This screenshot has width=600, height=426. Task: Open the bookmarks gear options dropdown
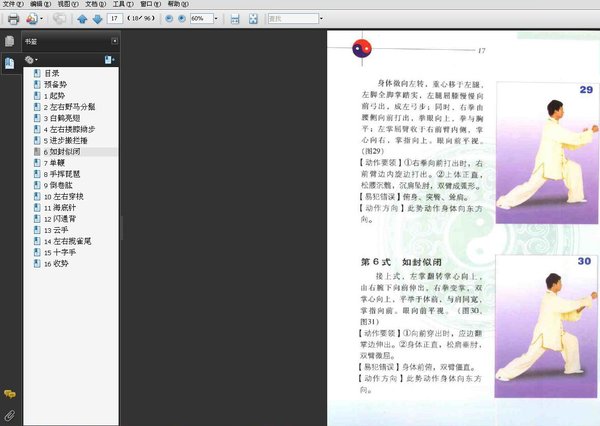pos(31,60)
